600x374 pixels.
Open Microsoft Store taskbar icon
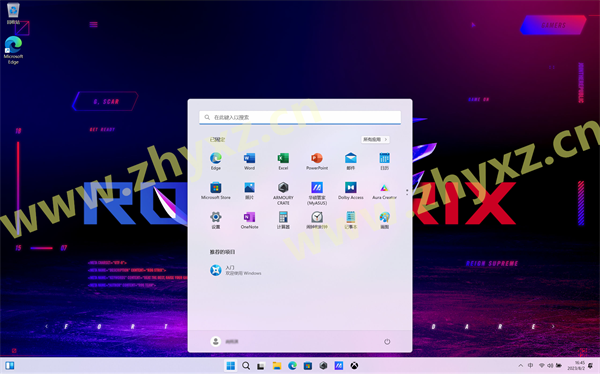[x=308, y=366]
